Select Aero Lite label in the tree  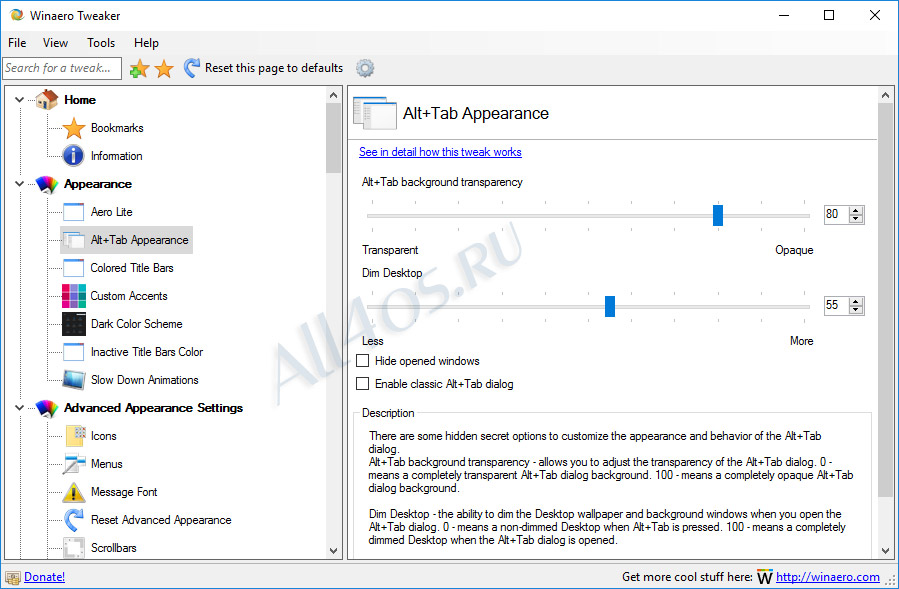pyautogui.click(x=112, y=212)
